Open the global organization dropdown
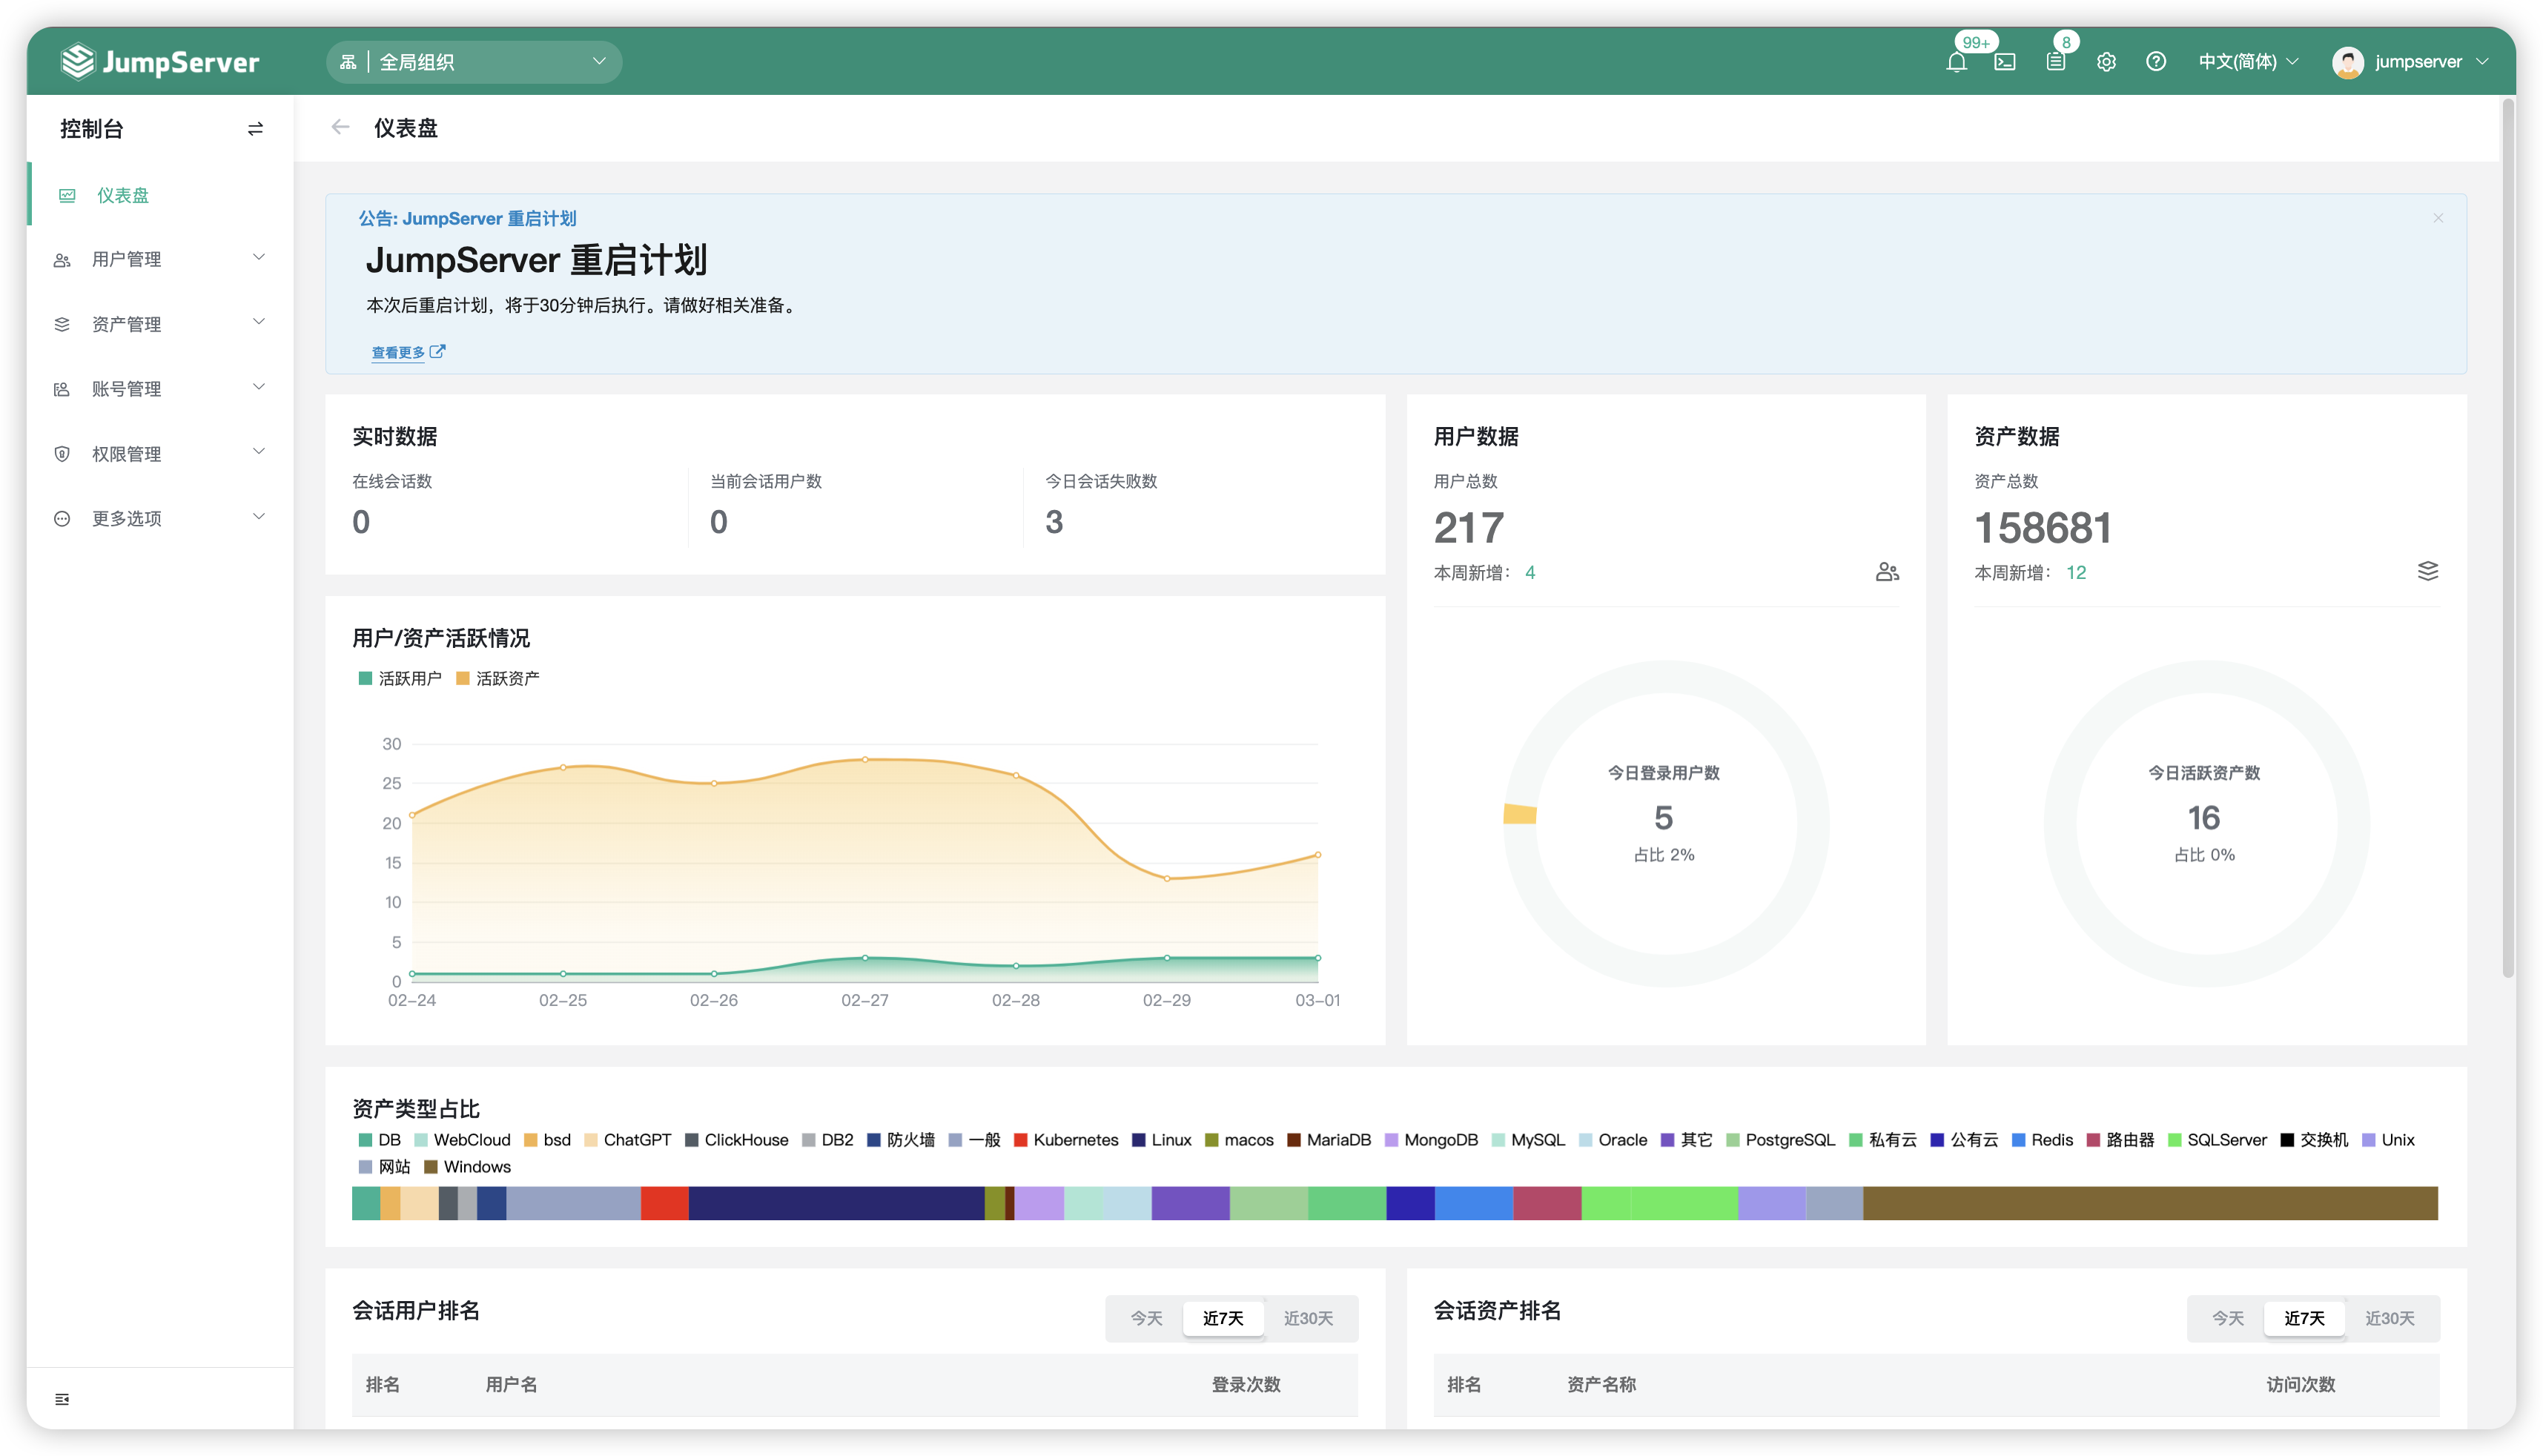This screenshot has width=2543, height=1456. point(473,62)
